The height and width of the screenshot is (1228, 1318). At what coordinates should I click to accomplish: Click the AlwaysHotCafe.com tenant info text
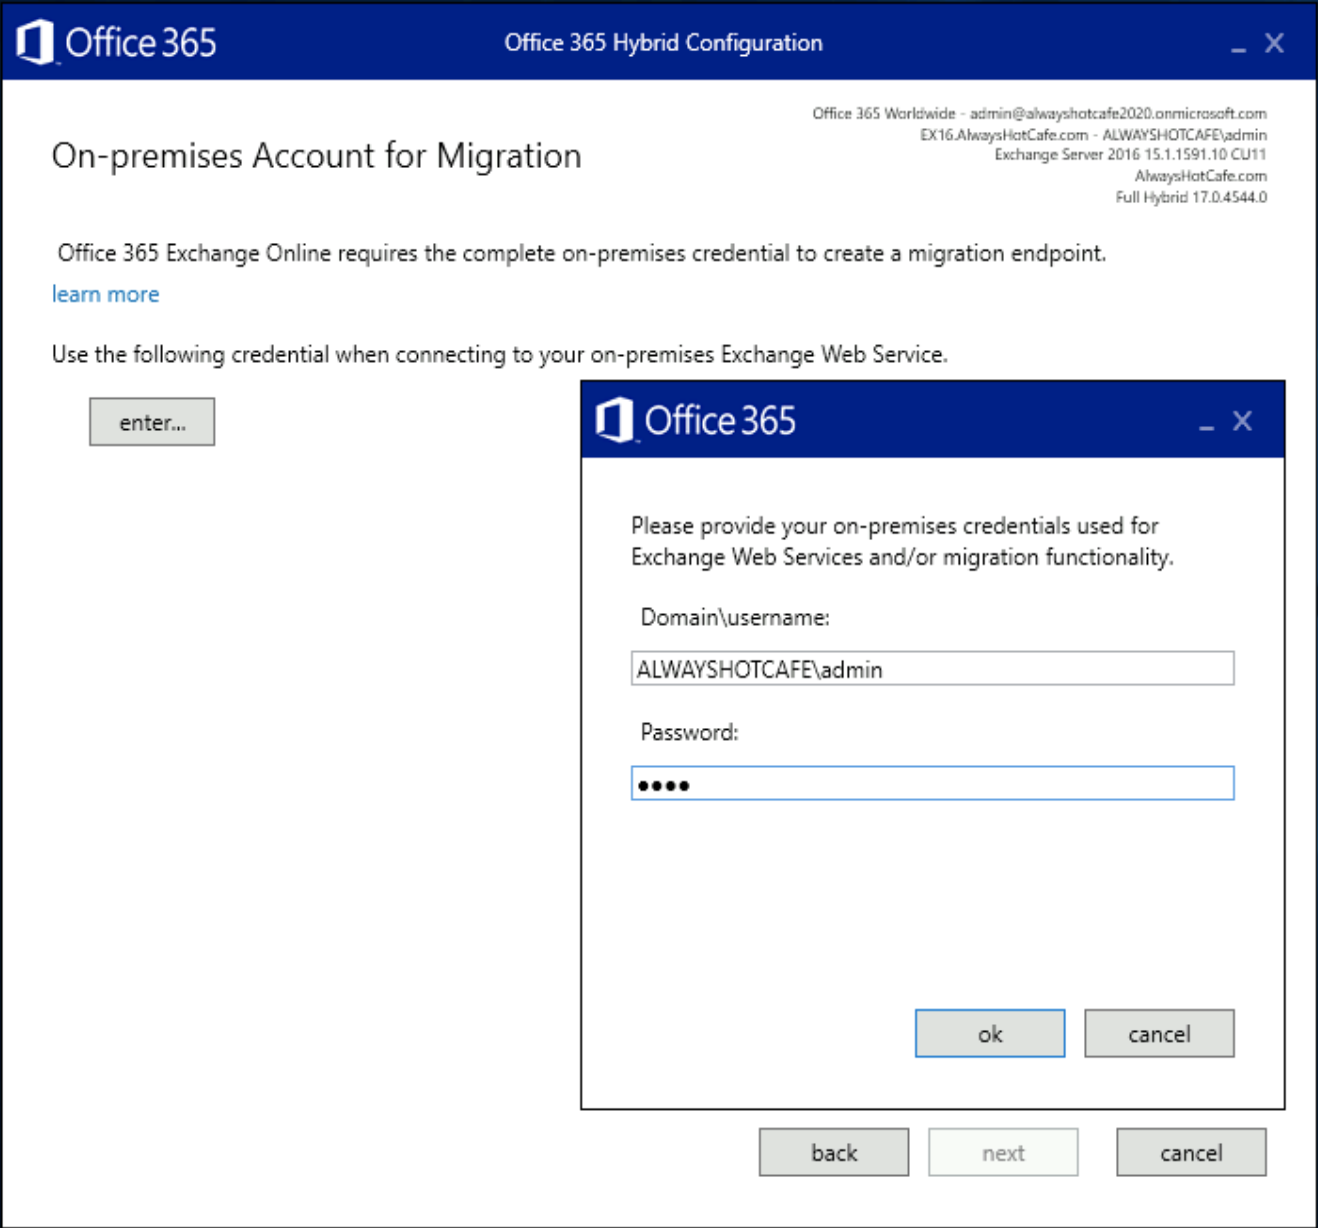[1199, 175]
